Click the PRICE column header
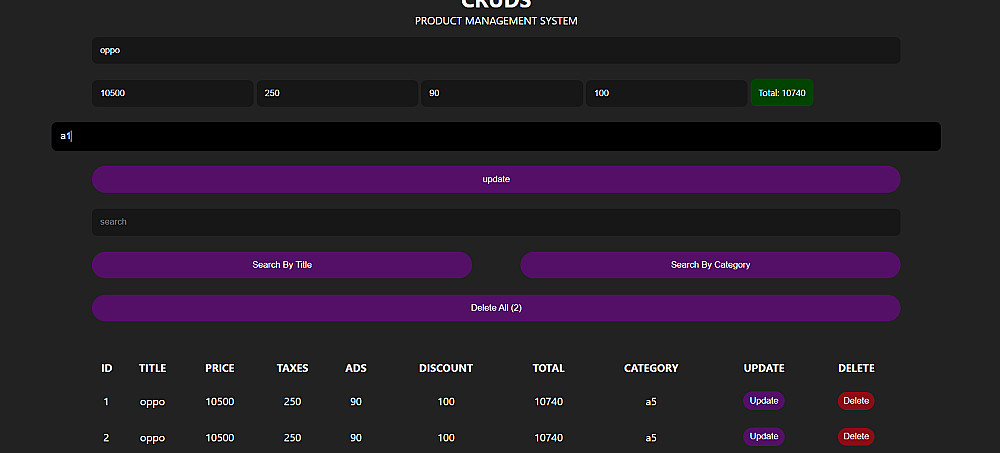The width and height of the screenshot is (1000, 453). (x=220, y=368)
